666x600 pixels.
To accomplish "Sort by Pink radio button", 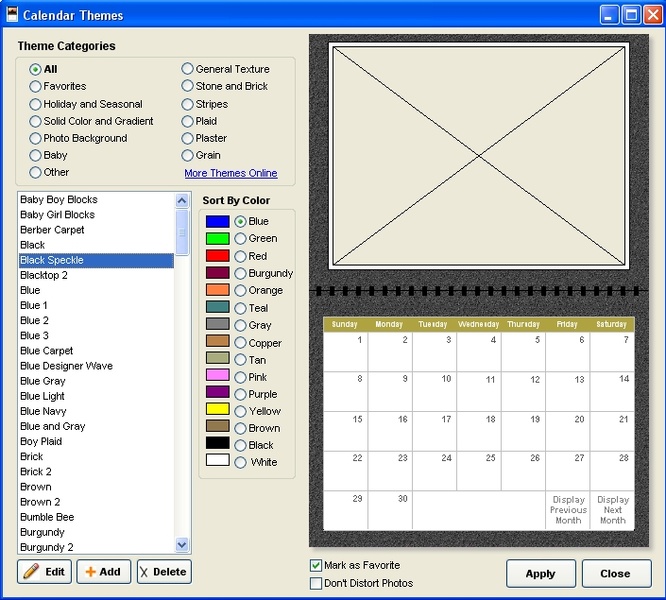I will tap(240, 377).
